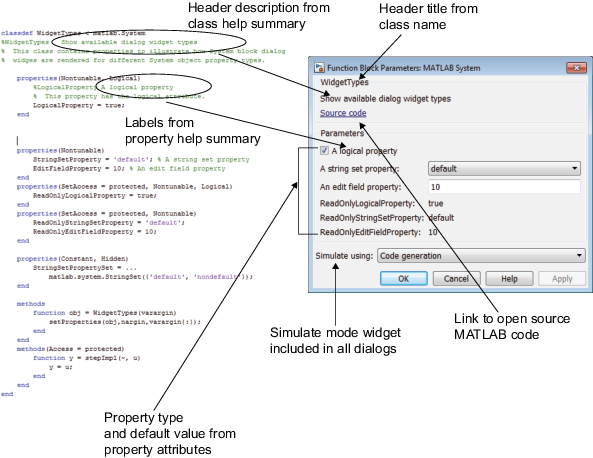This screenshot has height=458, width=593.
Task: Click the 'ReadOnlyStringSetProperty:' label in dialog
Action: point(372,218)
